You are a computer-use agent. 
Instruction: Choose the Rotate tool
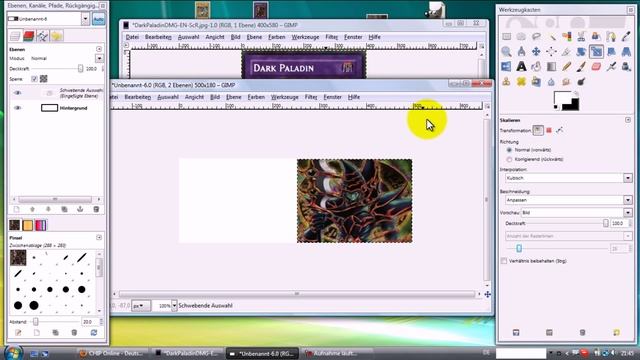coord(581,51)
